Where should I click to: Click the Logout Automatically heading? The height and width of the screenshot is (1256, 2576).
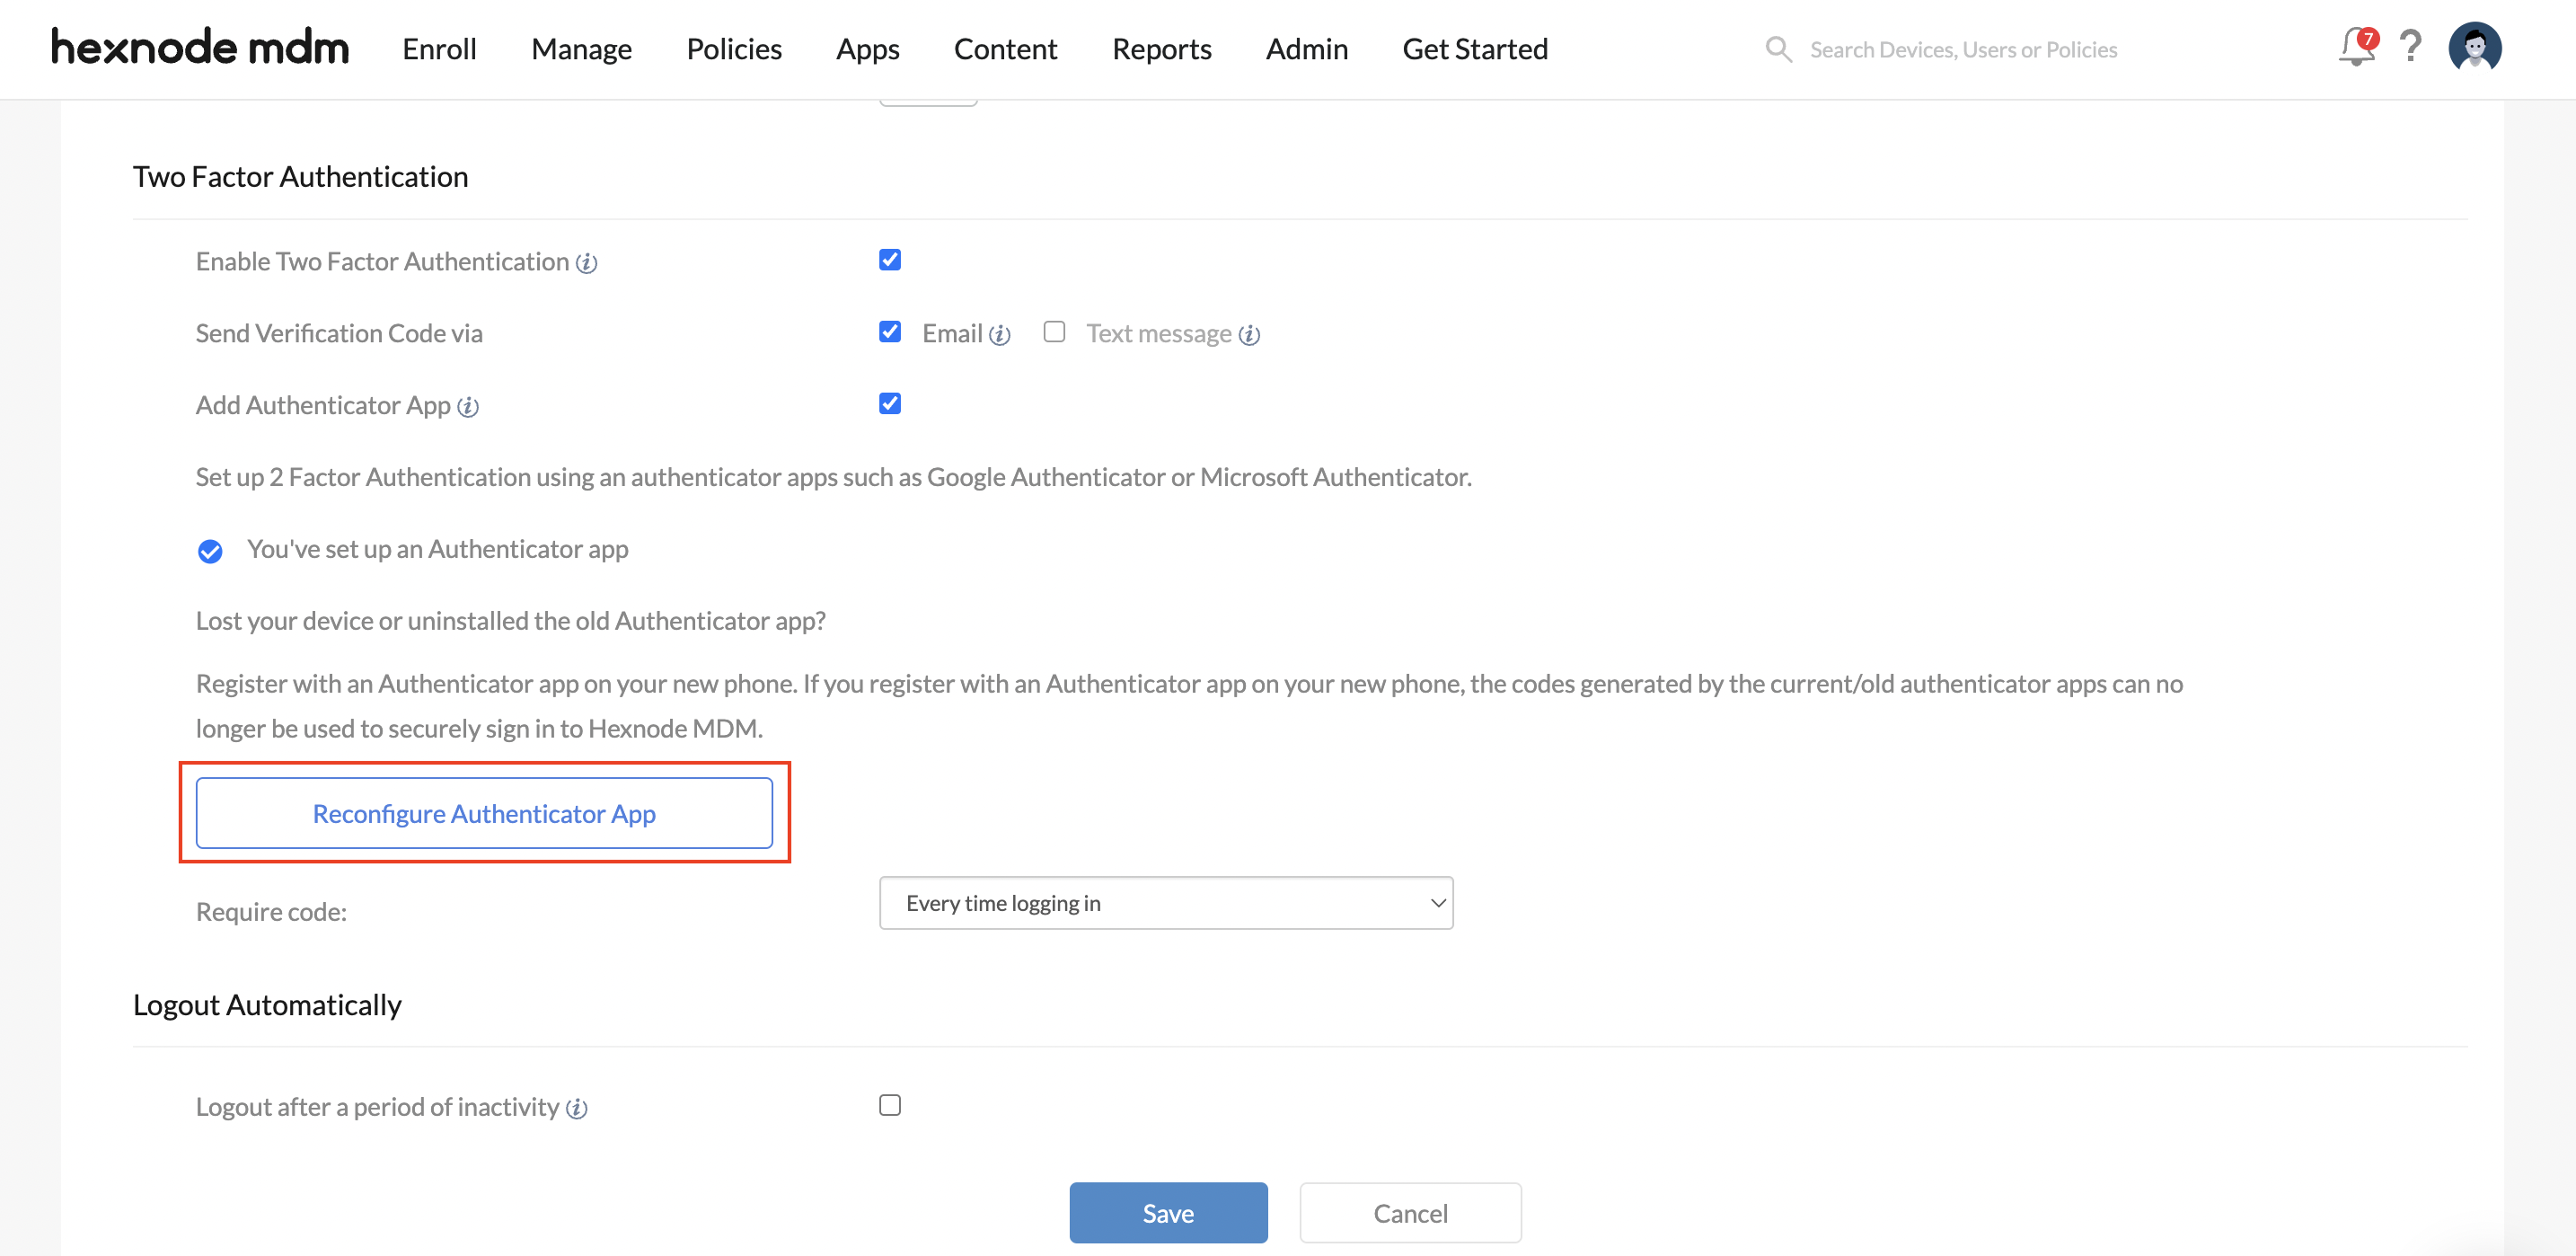(267, 1005)
